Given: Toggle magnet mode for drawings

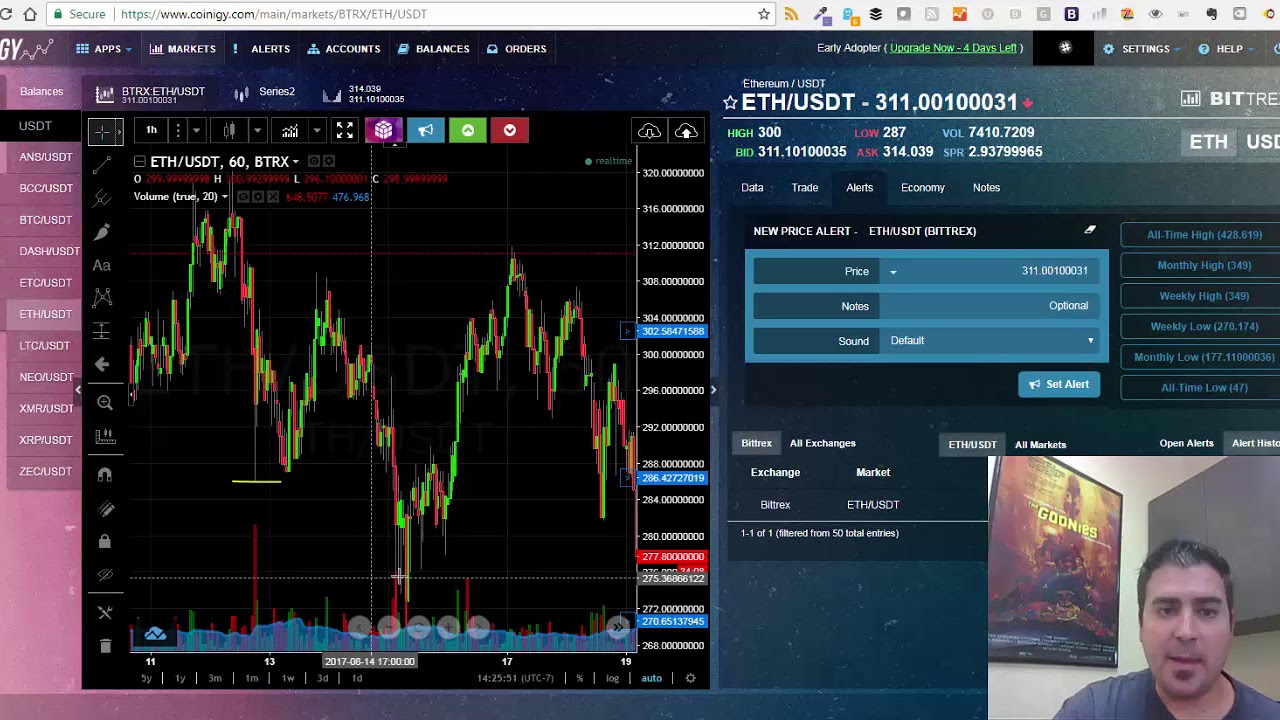Looking at the screenshot, I should [104, 475].
